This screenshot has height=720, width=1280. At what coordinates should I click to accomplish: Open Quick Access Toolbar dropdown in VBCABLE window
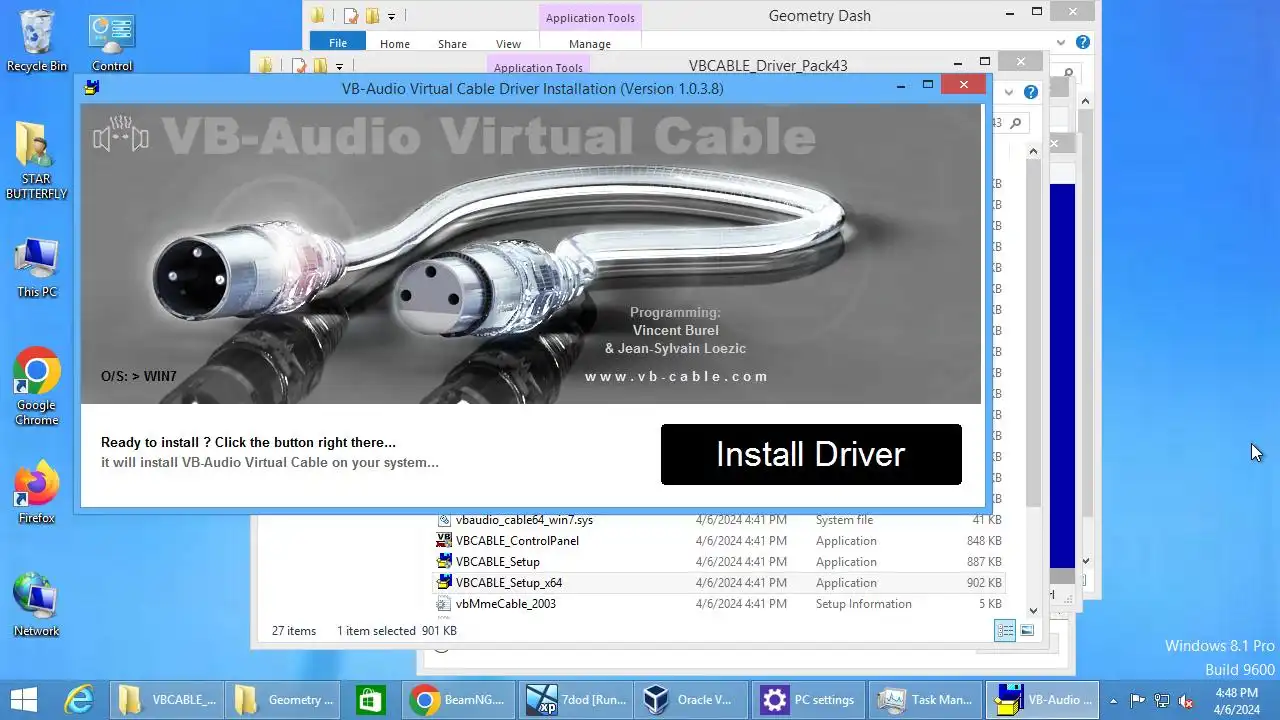(339, 67)
